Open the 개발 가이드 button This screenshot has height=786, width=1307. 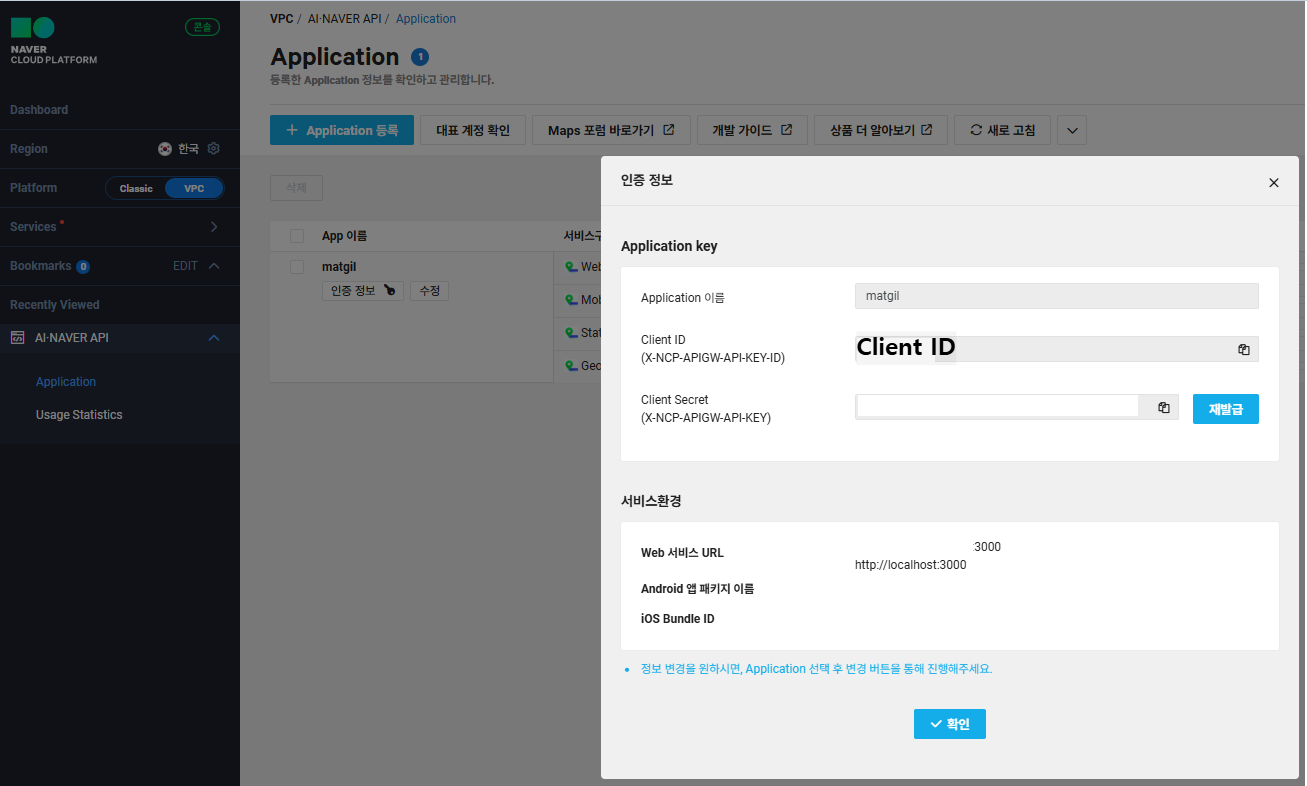[x=752, y=130]
